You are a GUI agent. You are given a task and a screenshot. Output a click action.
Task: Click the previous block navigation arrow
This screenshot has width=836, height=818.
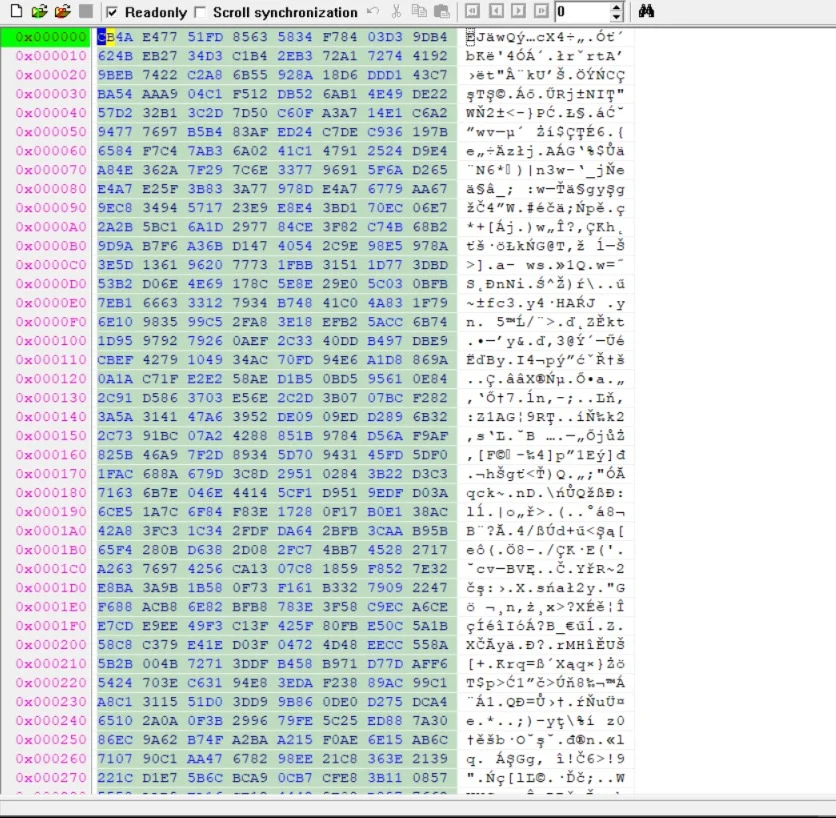click(495, 12)
